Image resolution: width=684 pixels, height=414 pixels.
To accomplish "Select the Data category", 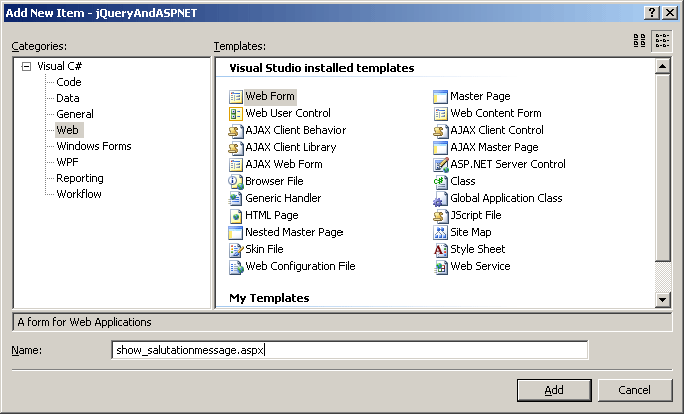I will [x=68, y=98].
